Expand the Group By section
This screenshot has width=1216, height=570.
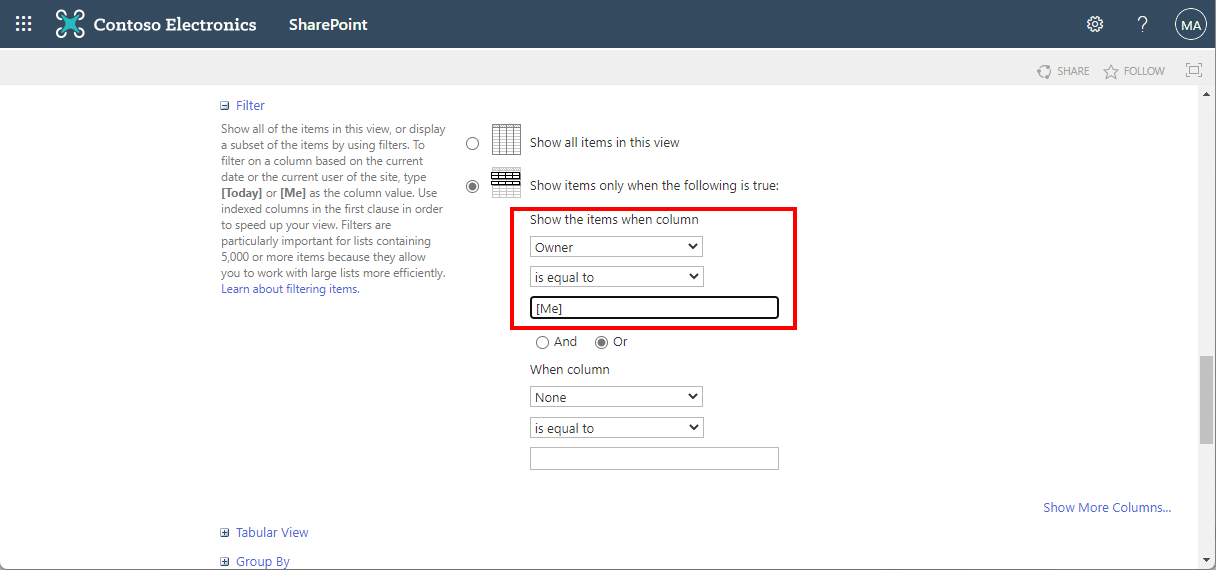point(225,562)
